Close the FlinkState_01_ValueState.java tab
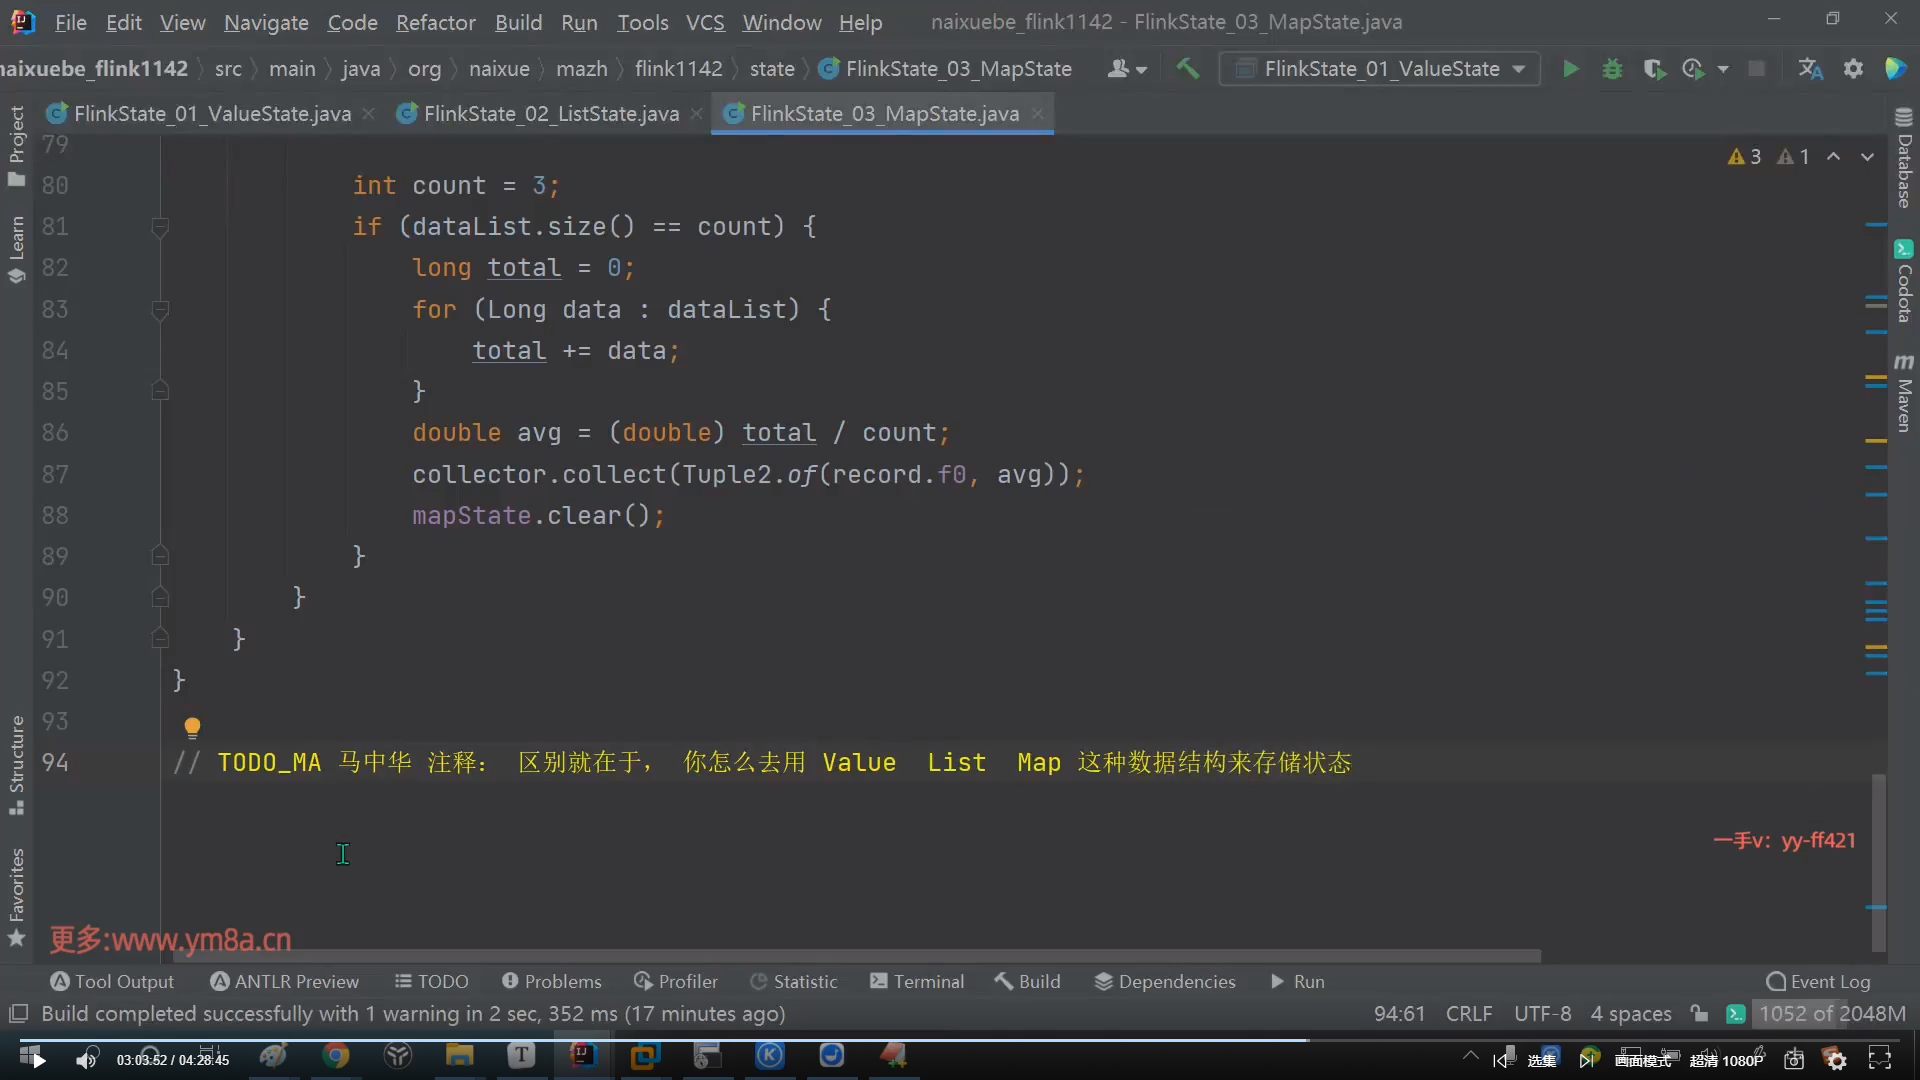The image size is (1920, 1080). point(369,114)
